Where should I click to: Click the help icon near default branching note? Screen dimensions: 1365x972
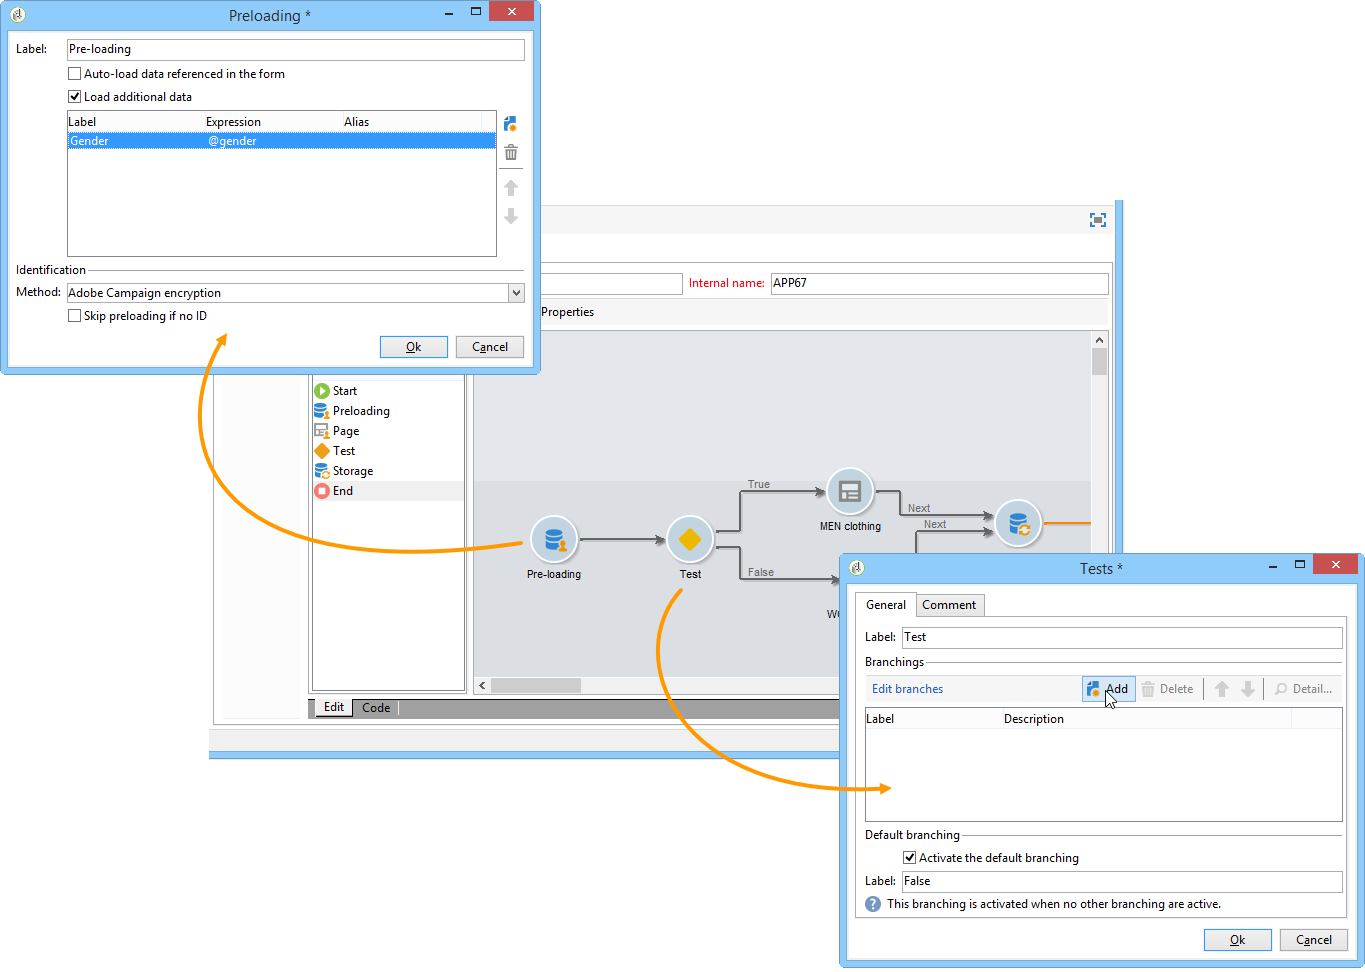pyautogui.click(x=873, y=904)
